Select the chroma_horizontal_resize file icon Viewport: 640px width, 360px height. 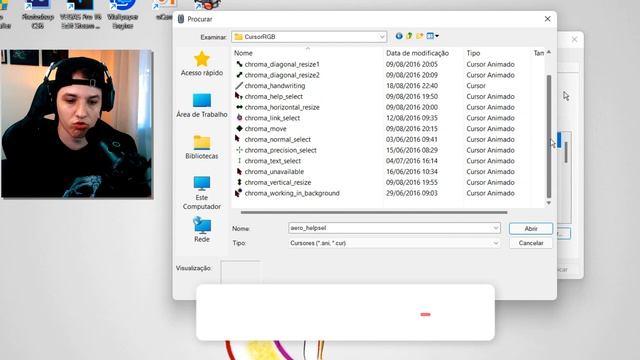point(239,107)
